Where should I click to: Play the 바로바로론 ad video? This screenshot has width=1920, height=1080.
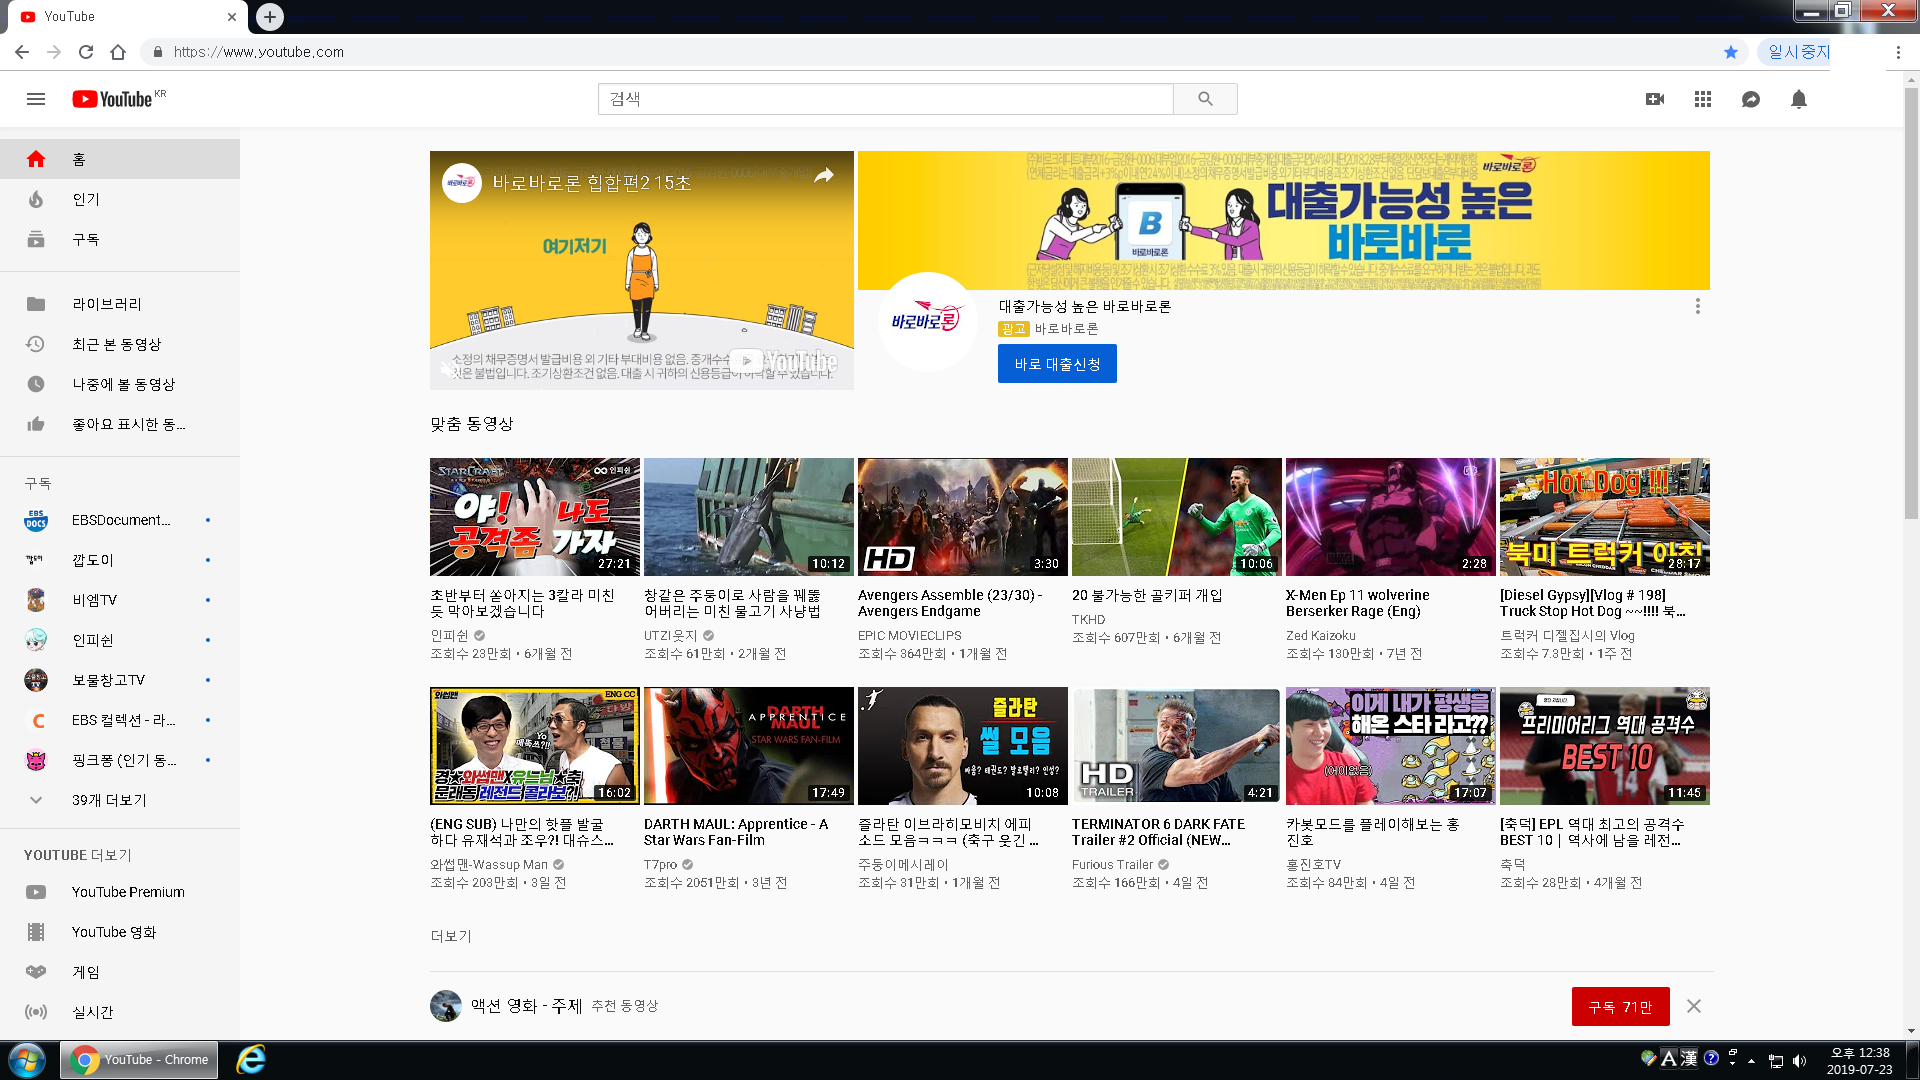(642, 270)
